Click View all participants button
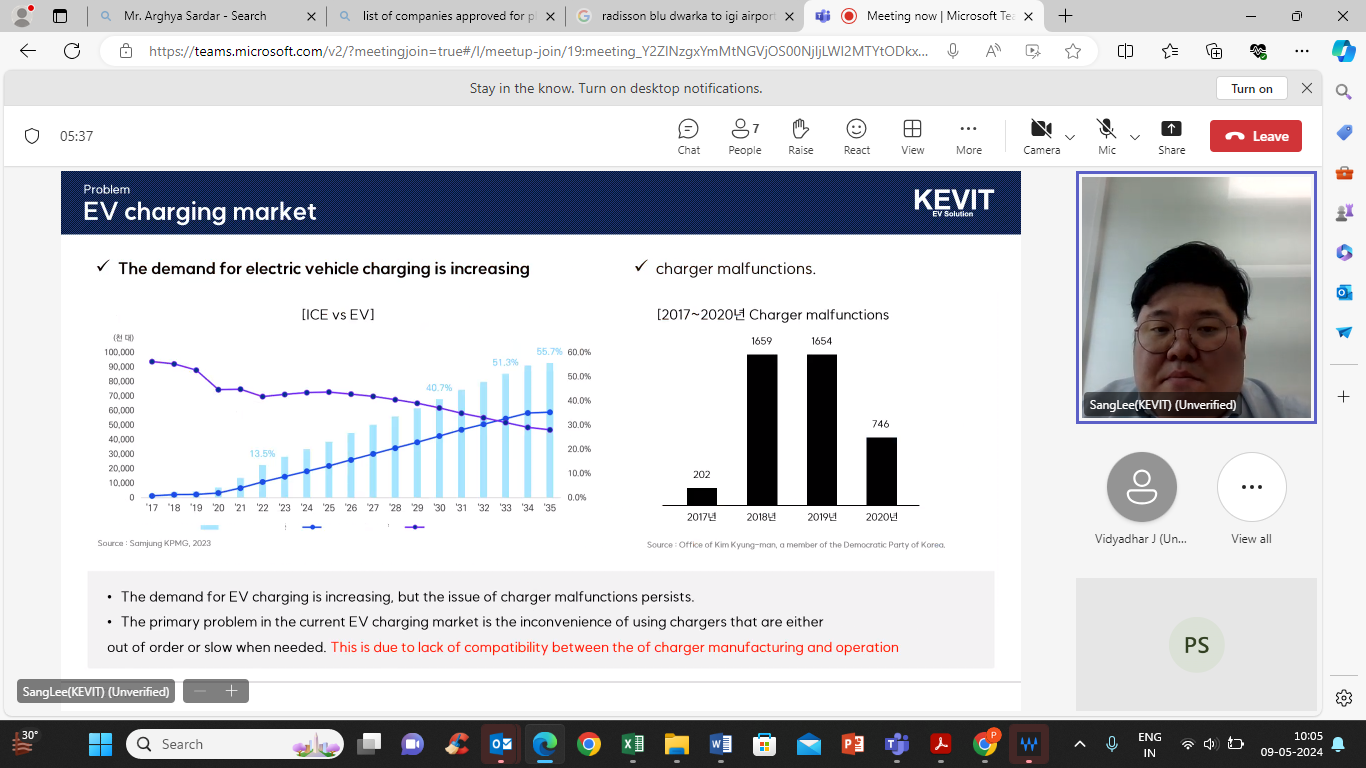 click(1251, 488)
